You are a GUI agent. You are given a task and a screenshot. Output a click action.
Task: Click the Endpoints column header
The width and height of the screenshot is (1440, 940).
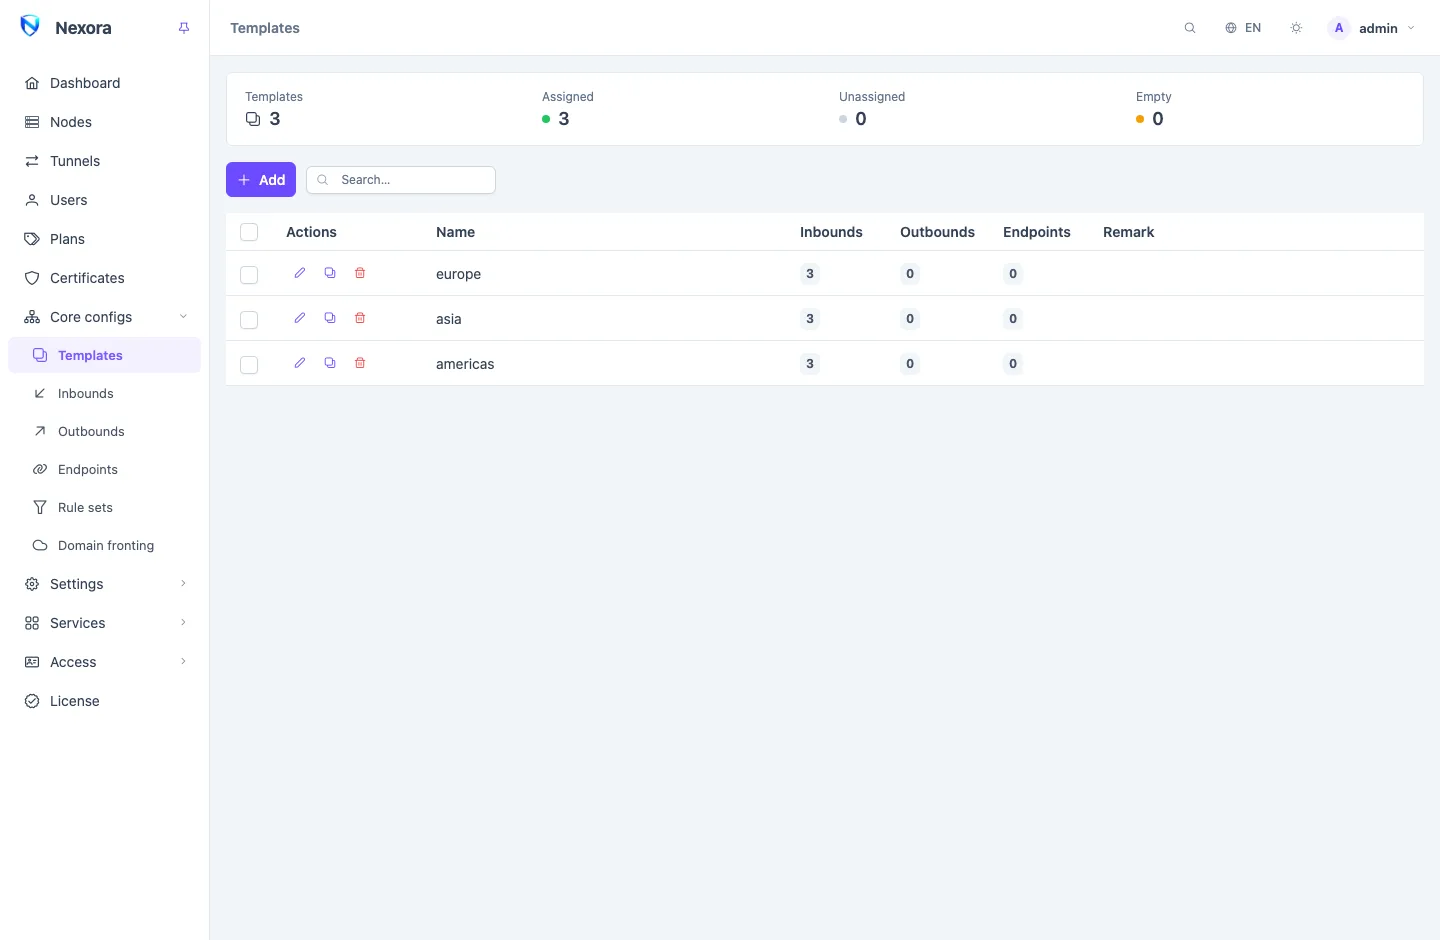click(x=1037, y=232)
